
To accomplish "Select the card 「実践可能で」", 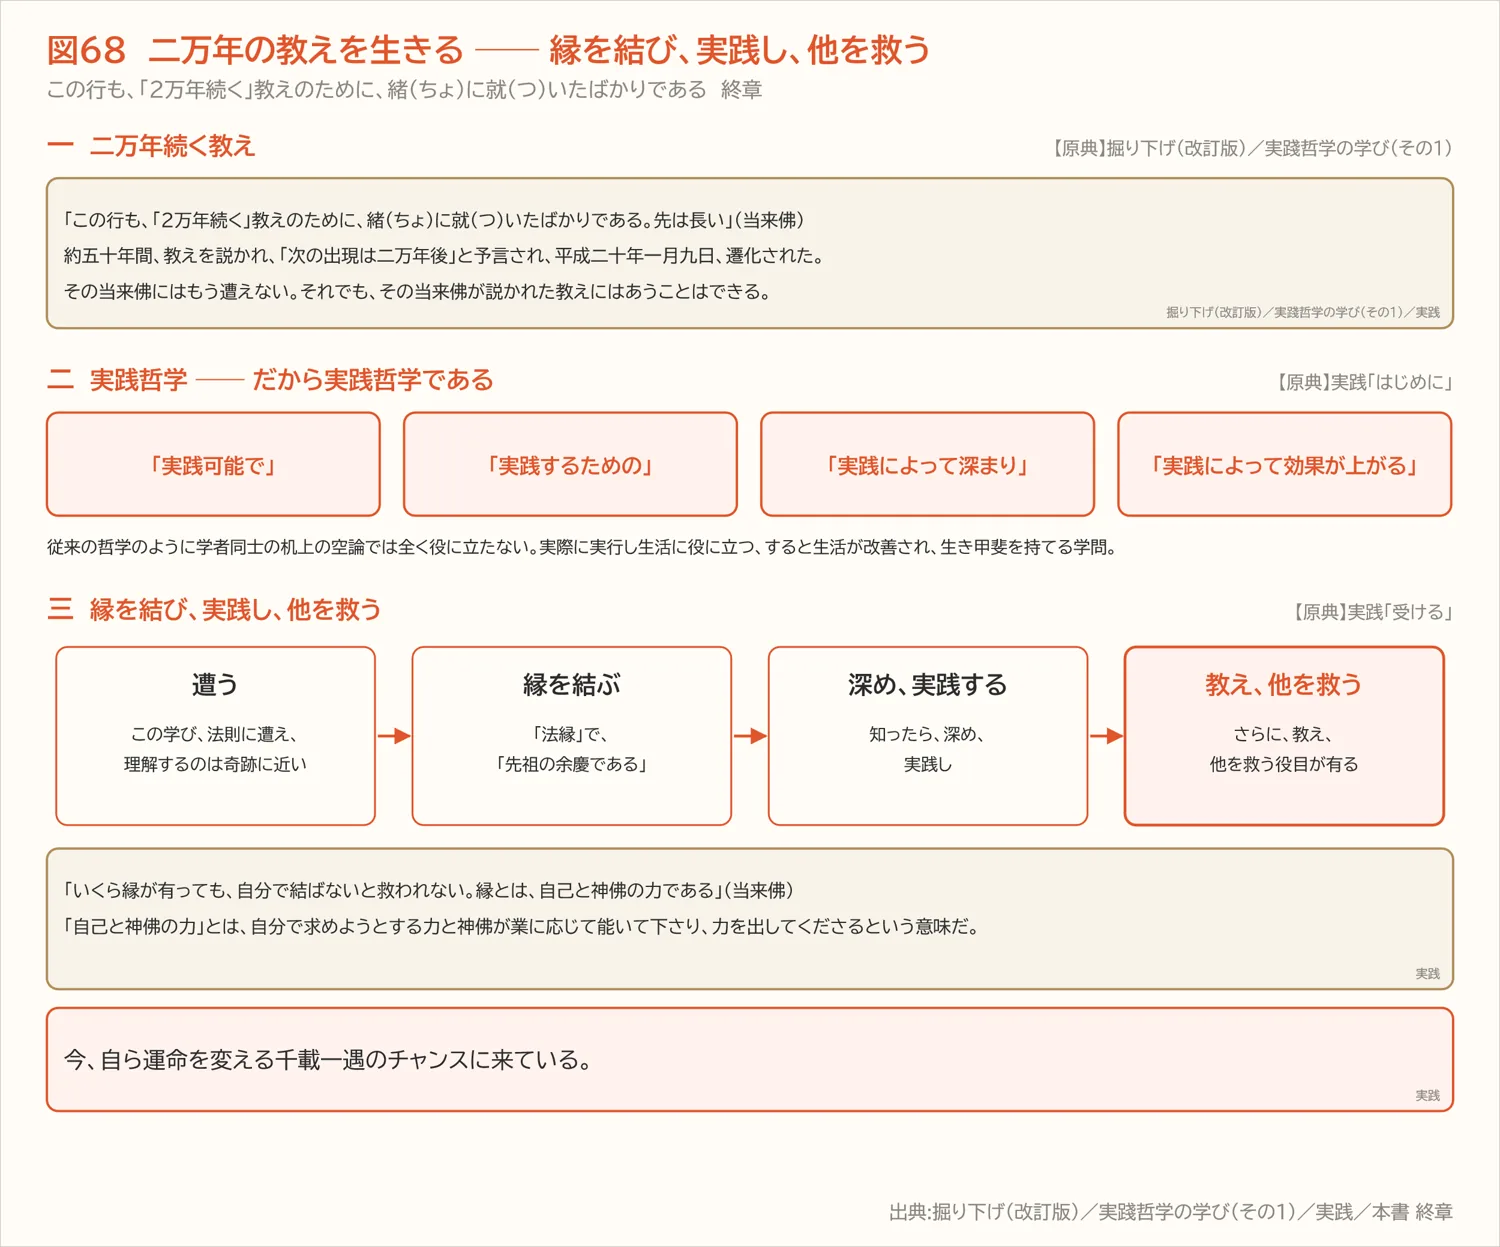I will pyautogui.click(x=213, y=464).
